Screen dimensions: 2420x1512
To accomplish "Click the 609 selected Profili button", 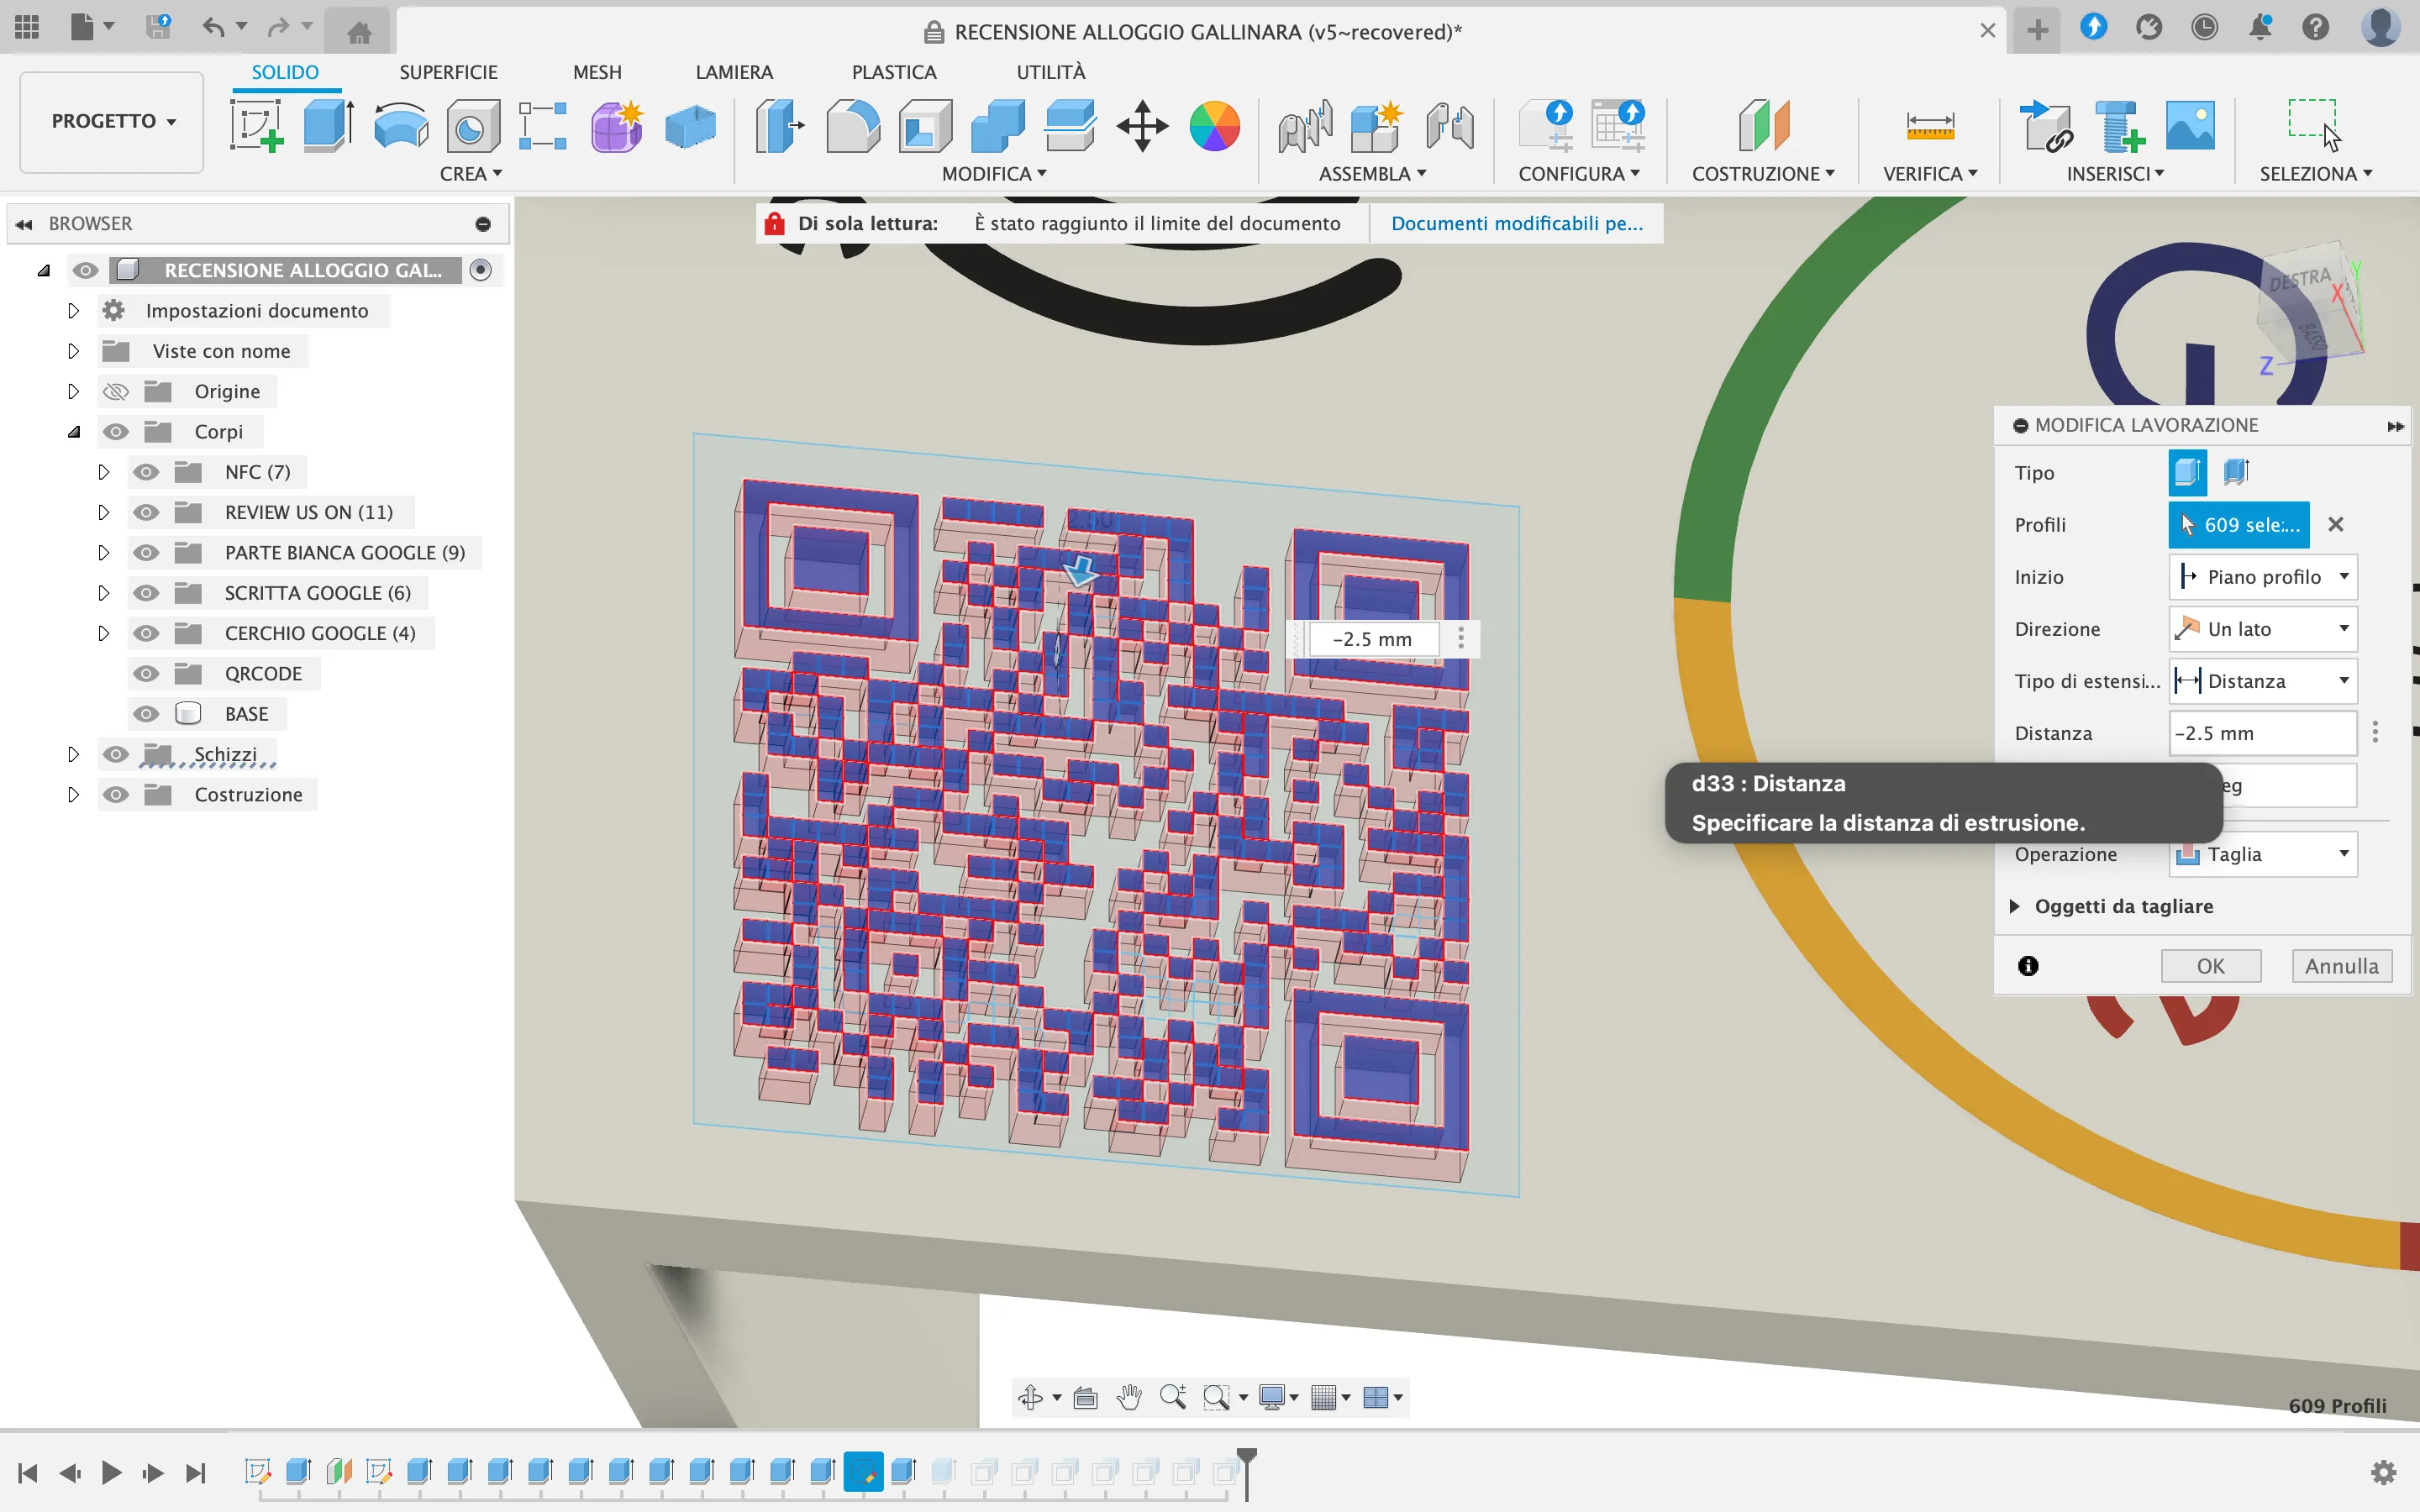I will click(x=2239, y=525).
